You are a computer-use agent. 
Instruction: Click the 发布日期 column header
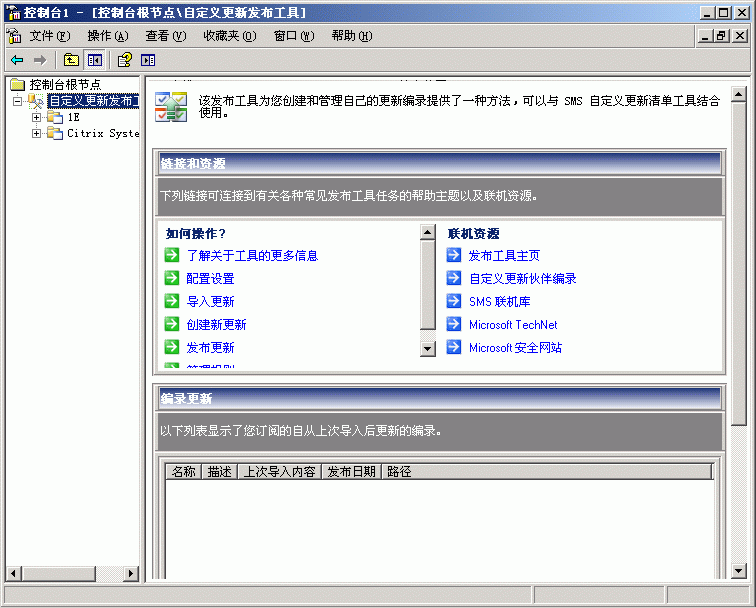[x=351, y=471]
